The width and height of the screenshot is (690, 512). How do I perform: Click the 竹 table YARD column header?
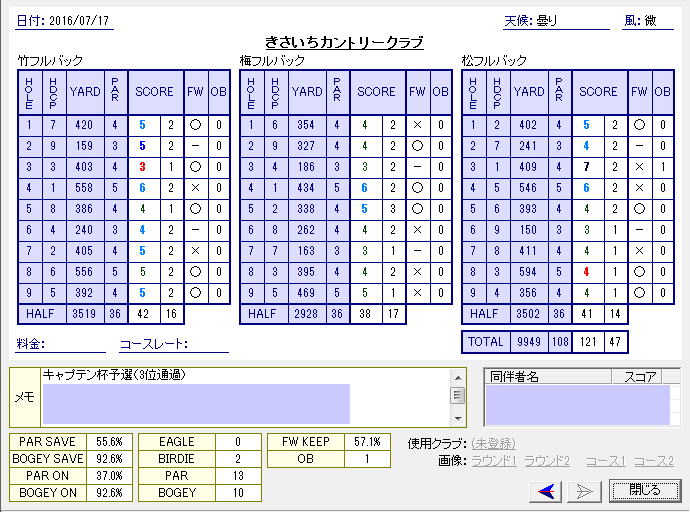pyautogui.click(x=85, y=92)
